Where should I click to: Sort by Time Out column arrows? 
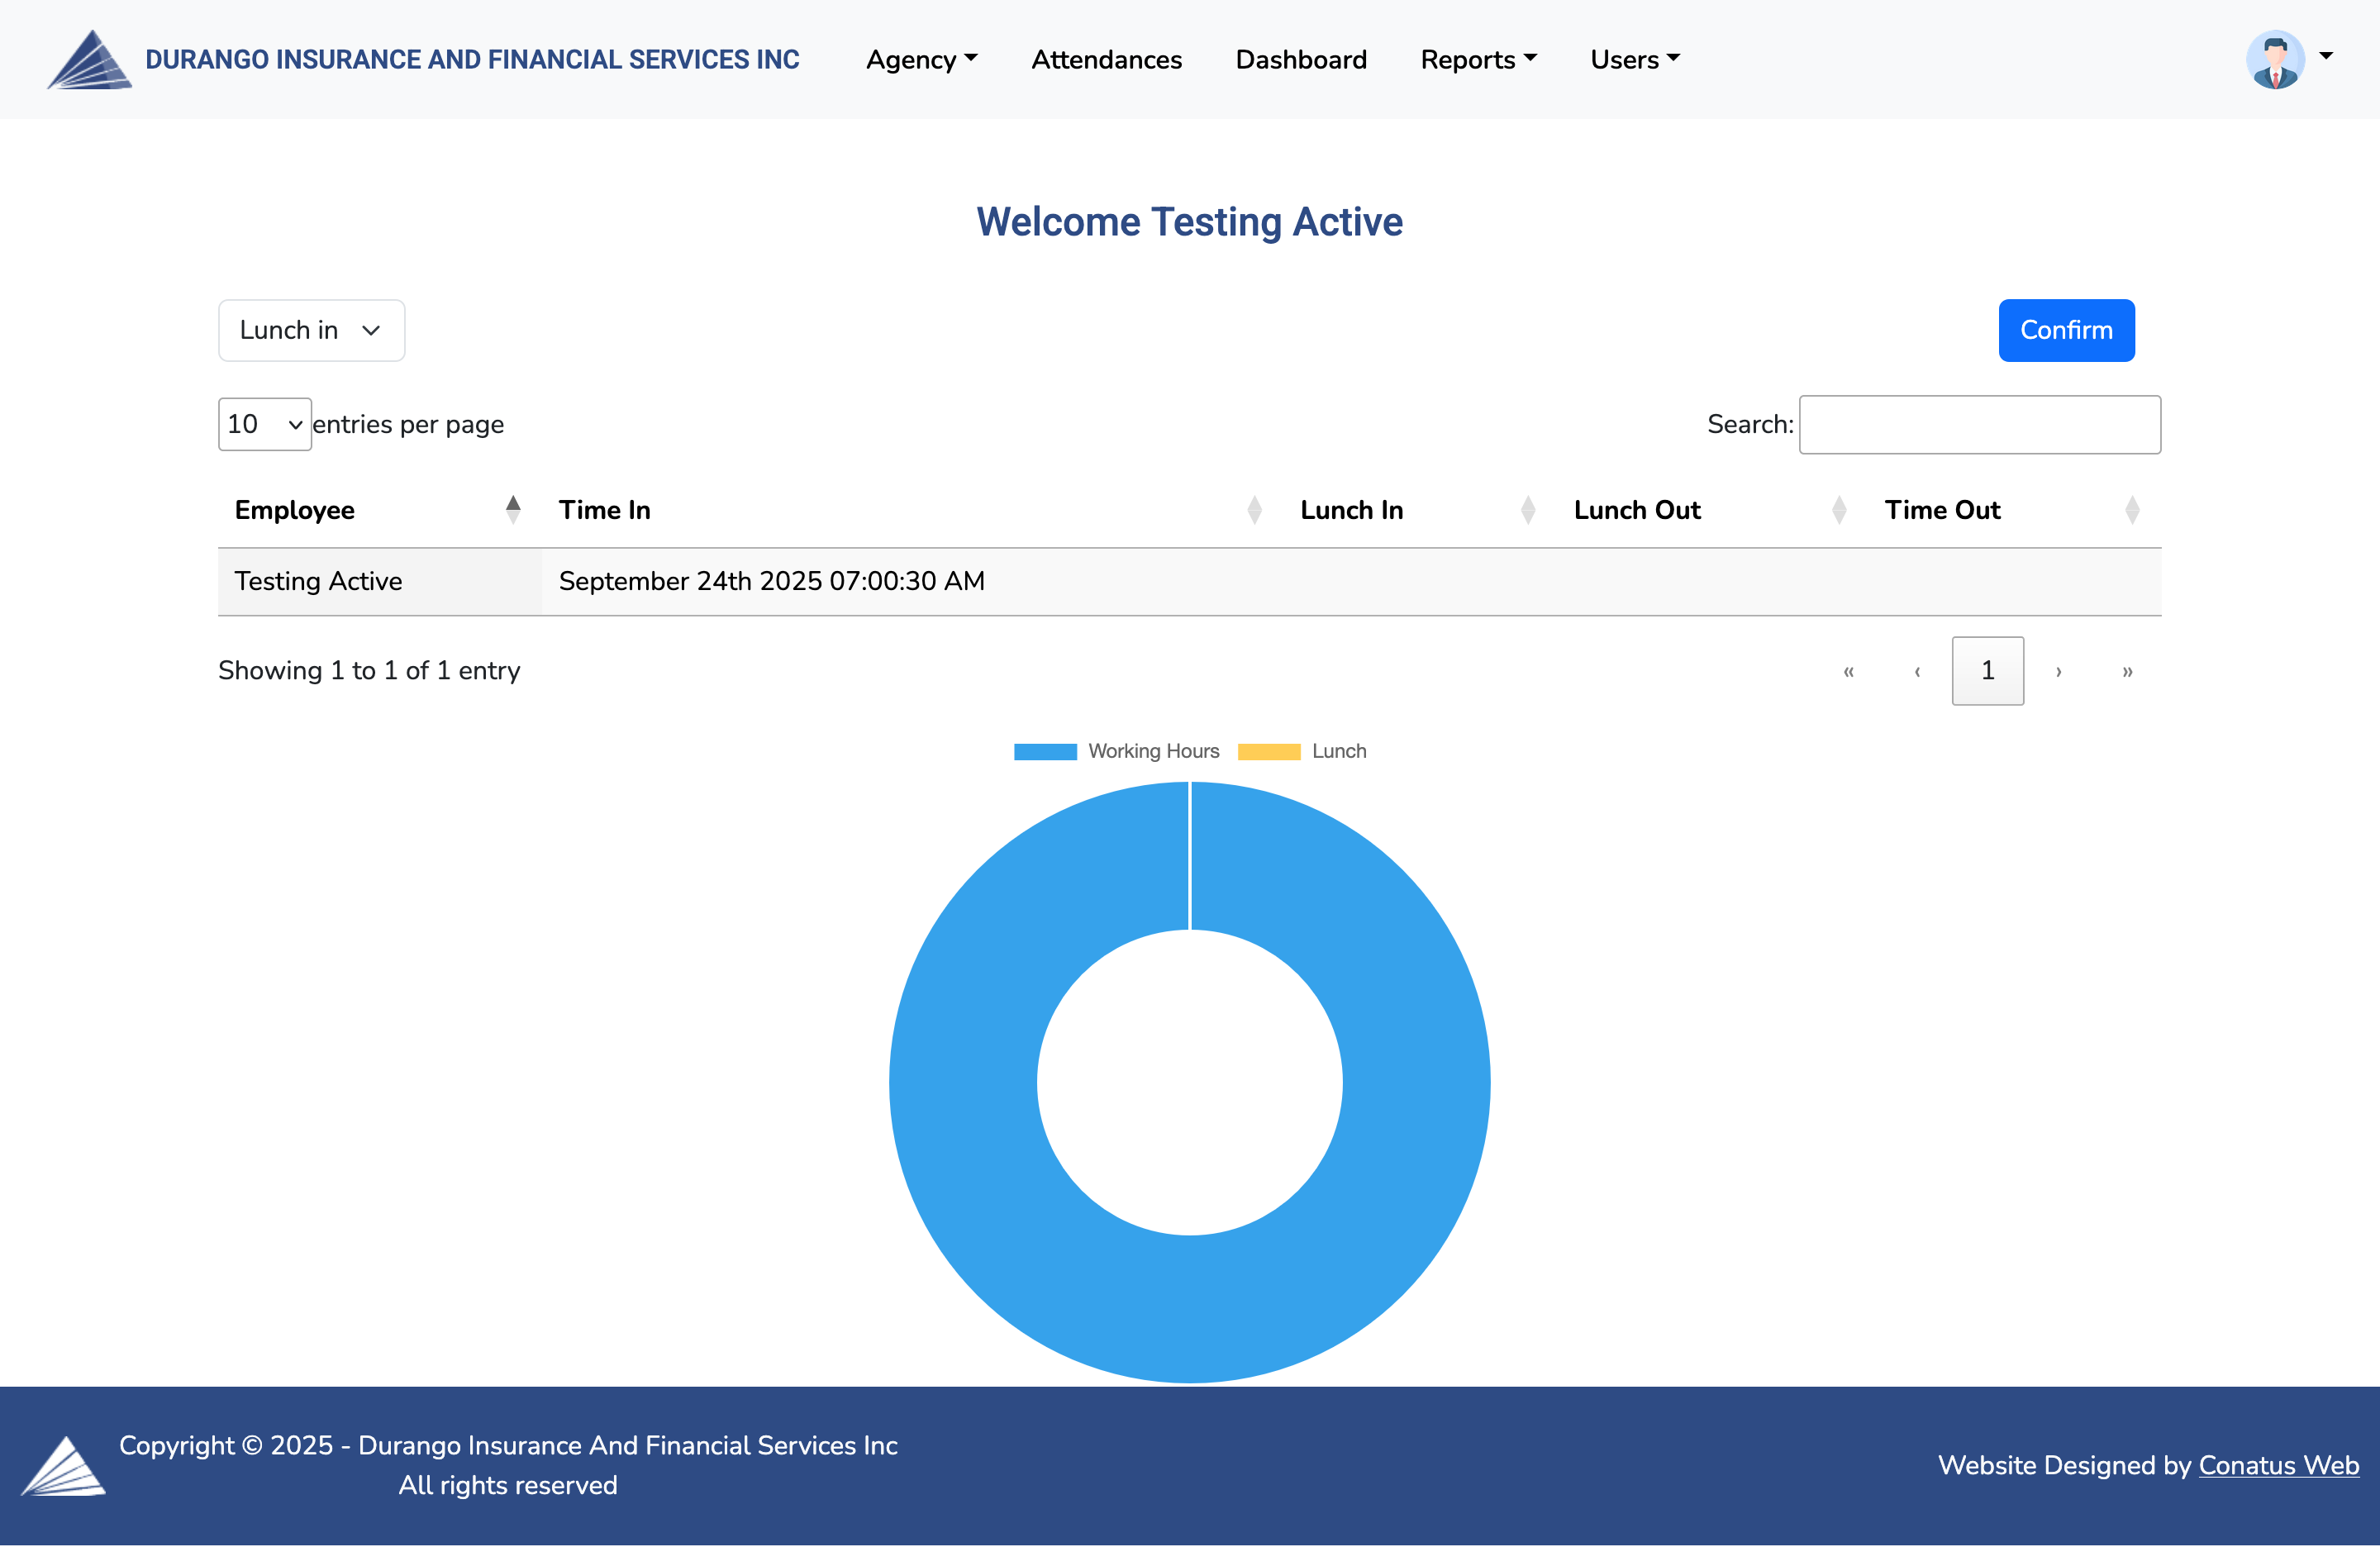(x=2131, y=510)
